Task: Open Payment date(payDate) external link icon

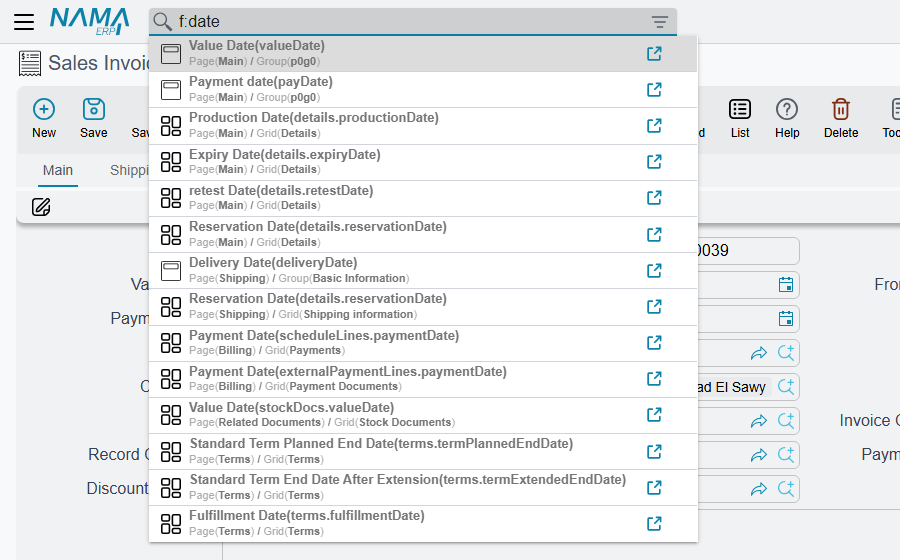Action: tap(654, 90)
